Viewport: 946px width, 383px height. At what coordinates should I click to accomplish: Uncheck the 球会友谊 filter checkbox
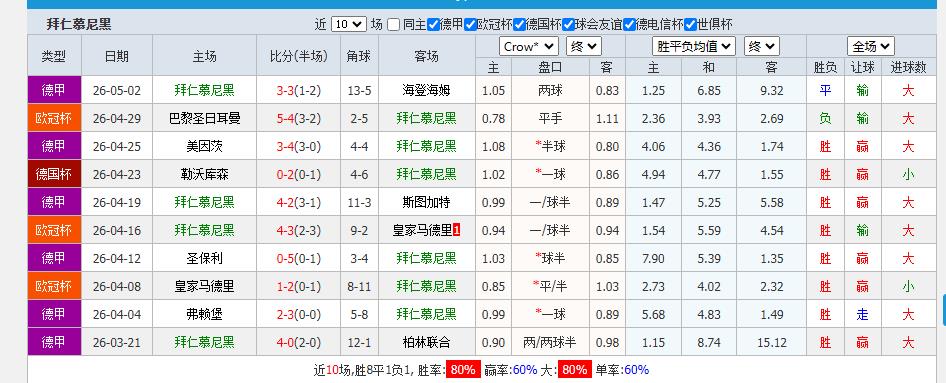568,25
